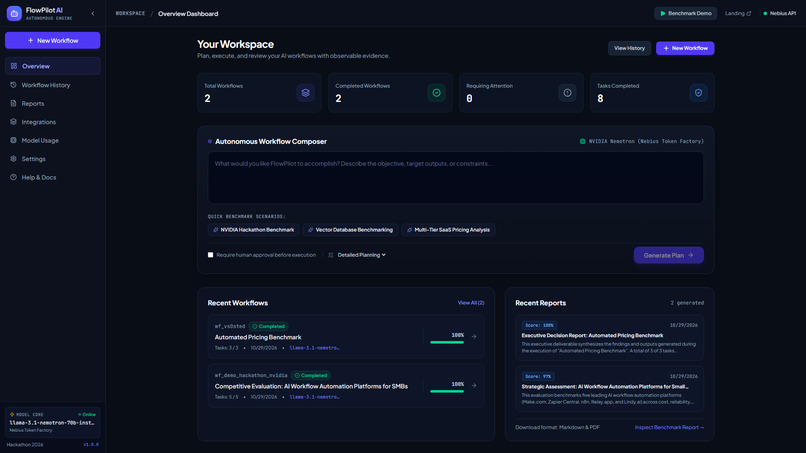Screen dimensions: 806x453
Task: Launch the Benchmark Demo button
Action: (685, 13)
